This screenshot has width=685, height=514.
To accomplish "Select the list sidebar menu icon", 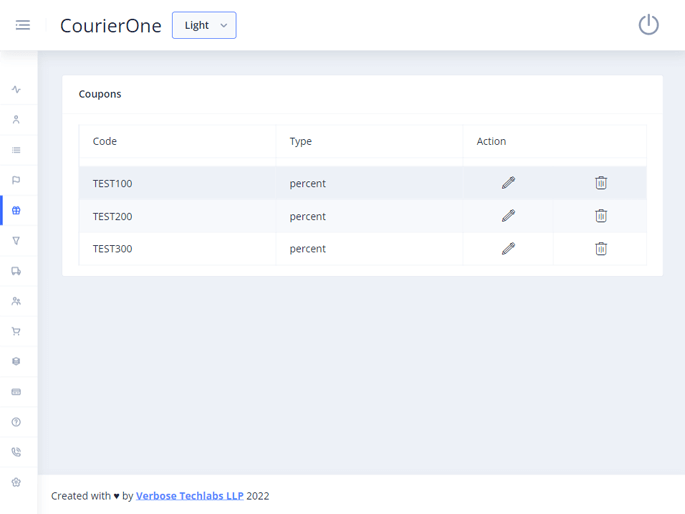I will coord(16,150).
